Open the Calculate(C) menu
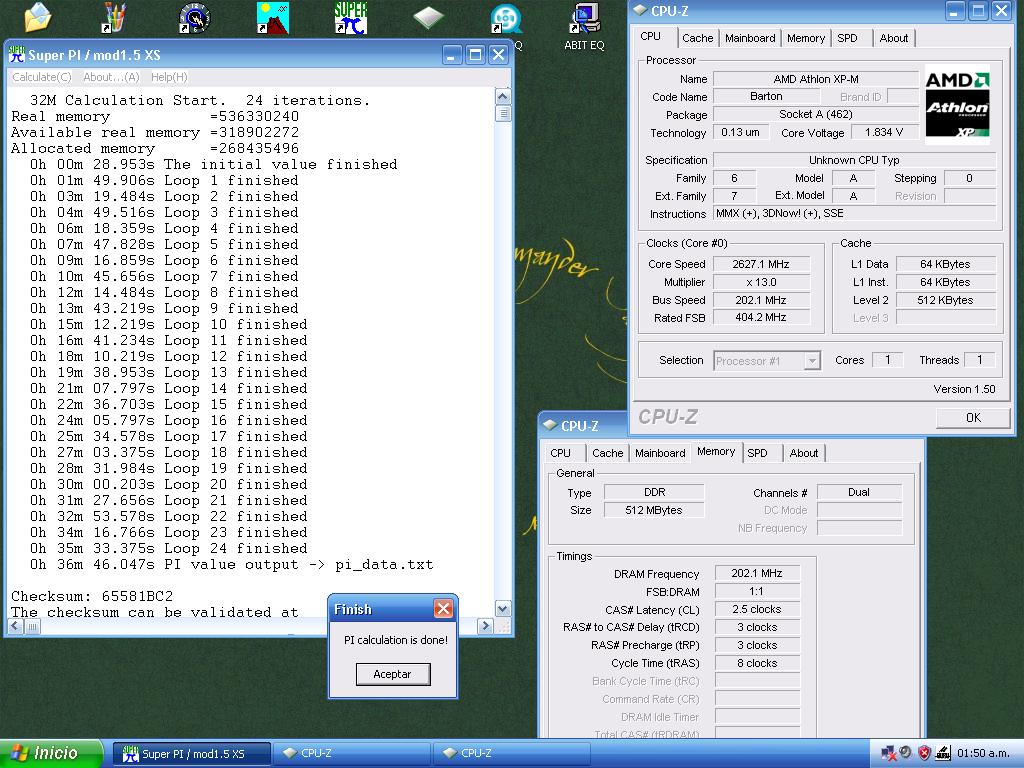 42,77
